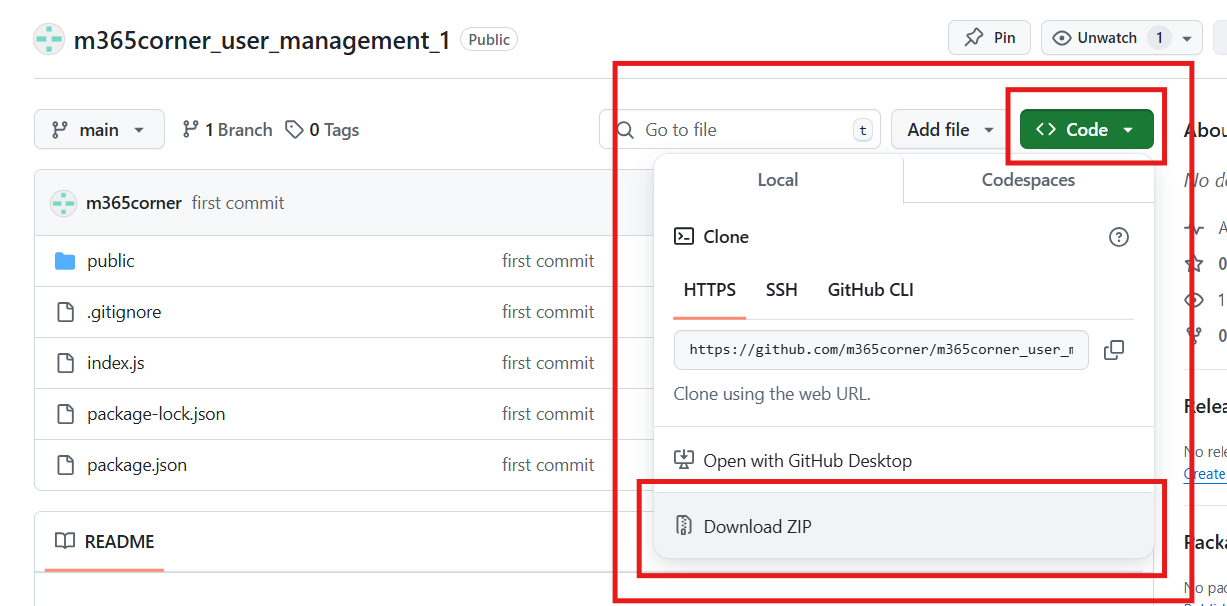Open the .gitignore file

click(x=124, y=312)
